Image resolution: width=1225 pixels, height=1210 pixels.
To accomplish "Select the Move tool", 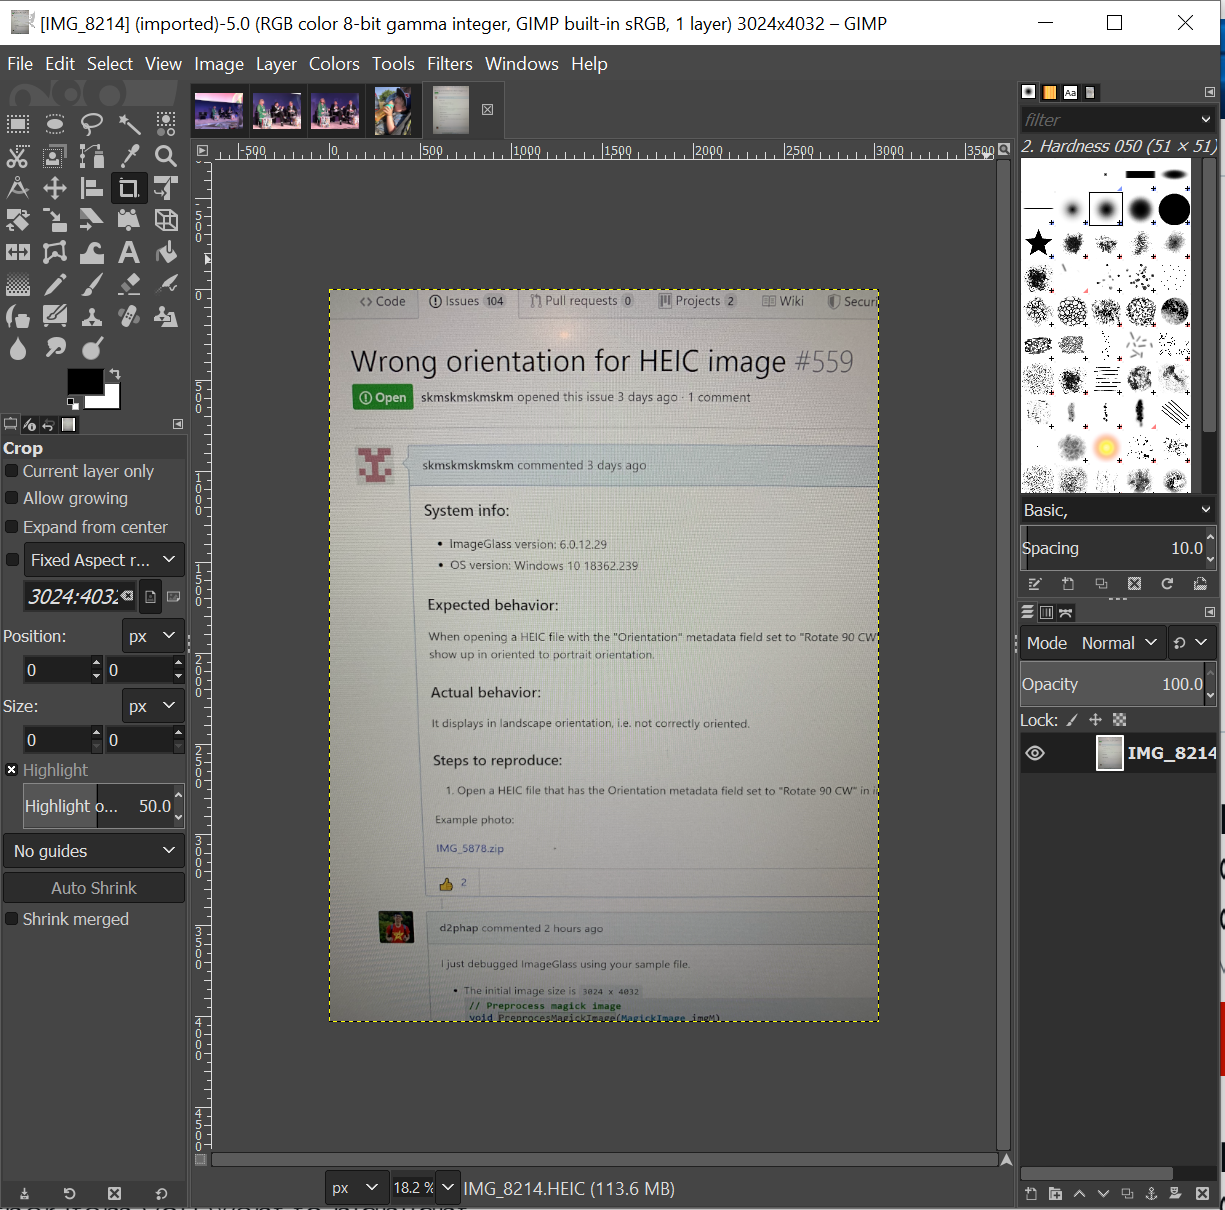I will click(x=55, y=188).
